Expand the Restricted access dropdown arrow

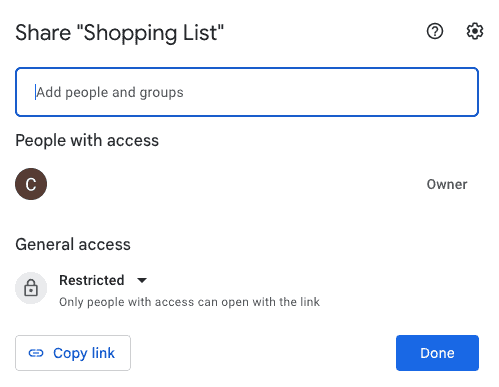point(142,280)
